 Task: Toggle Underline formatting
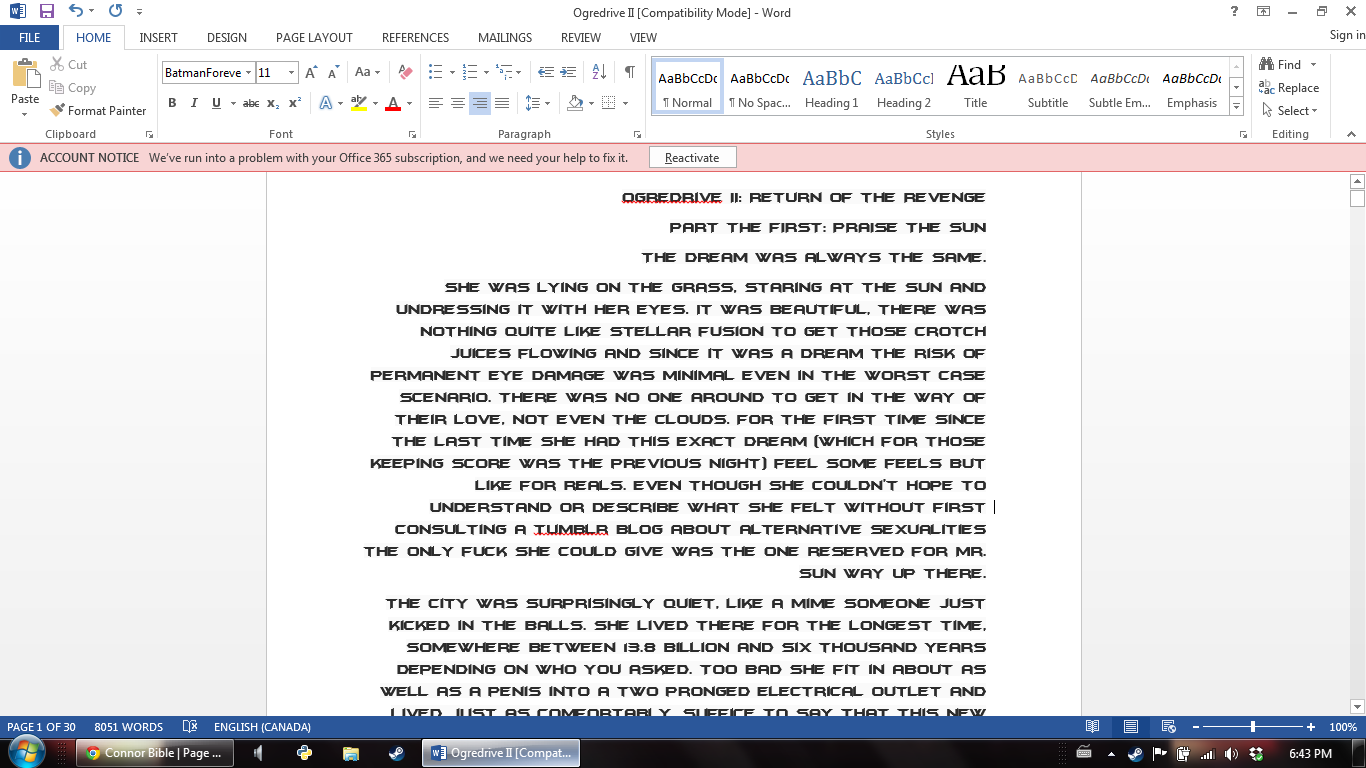(x=215, y=103)
